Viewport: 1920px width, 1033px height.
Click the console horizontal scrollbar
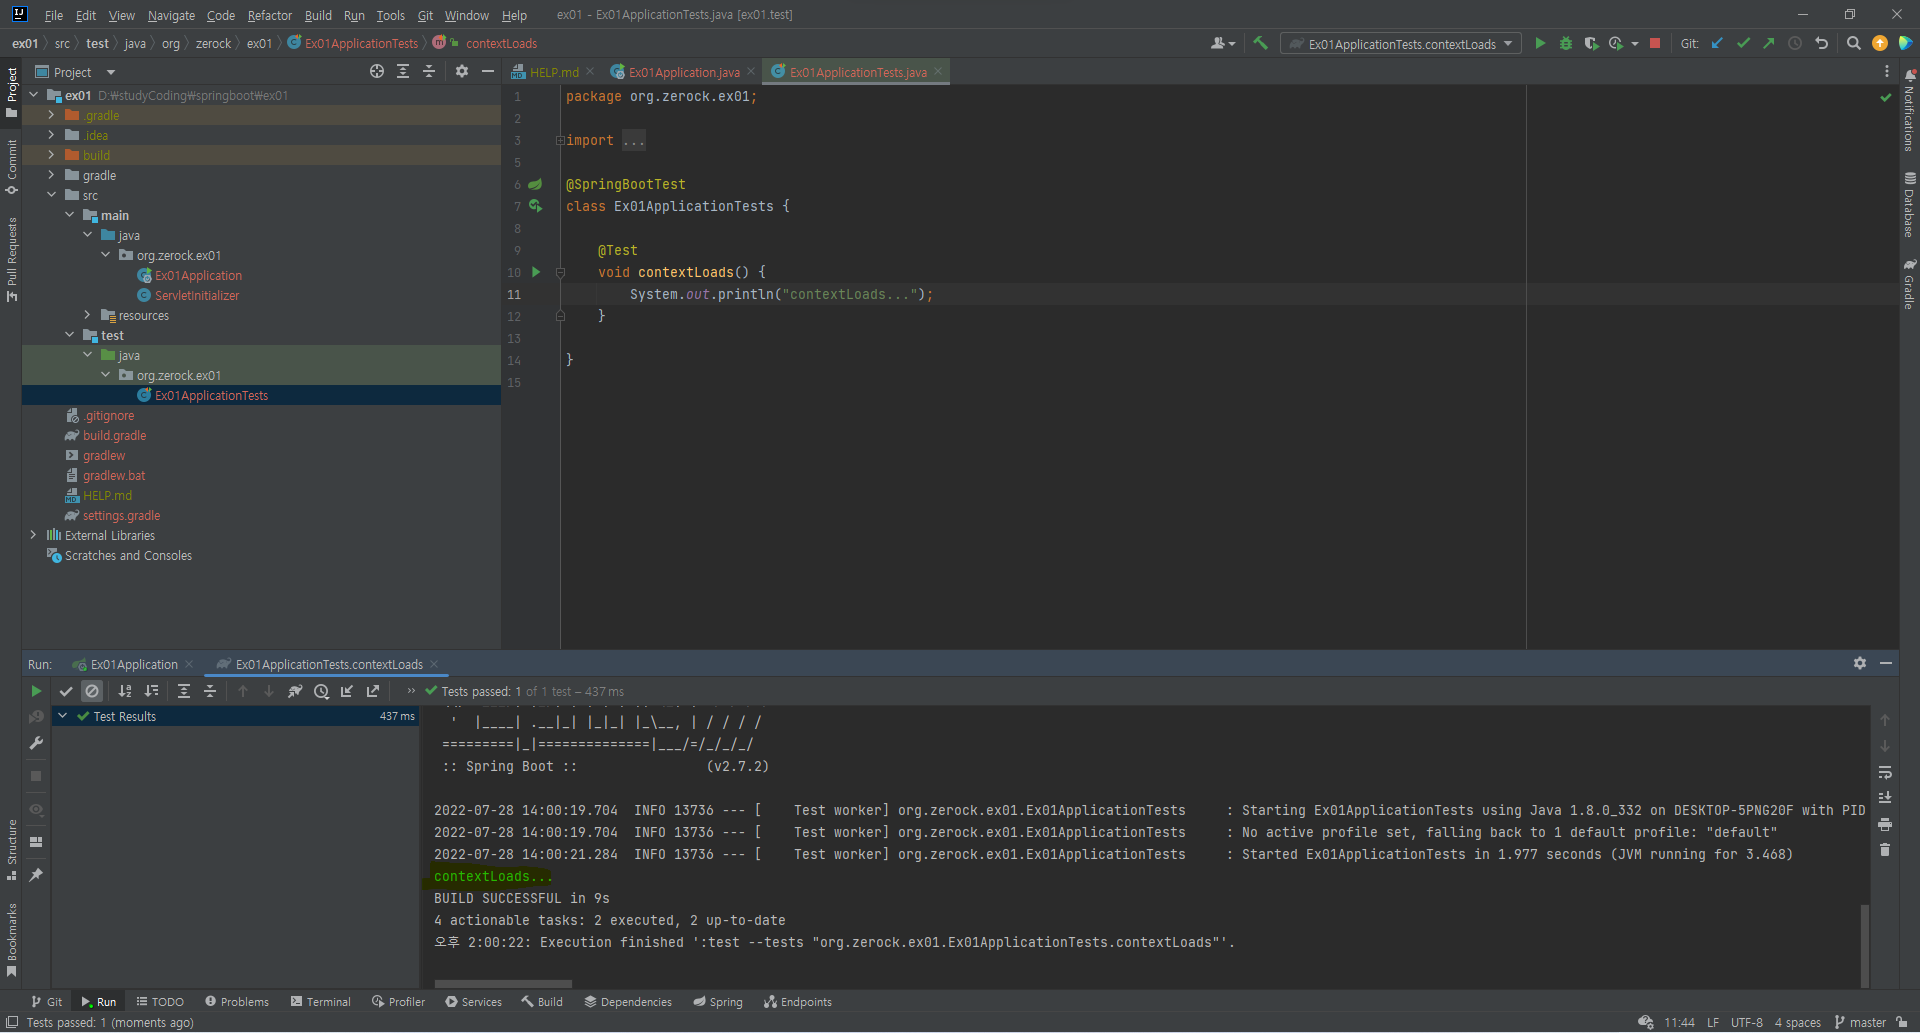503,984
